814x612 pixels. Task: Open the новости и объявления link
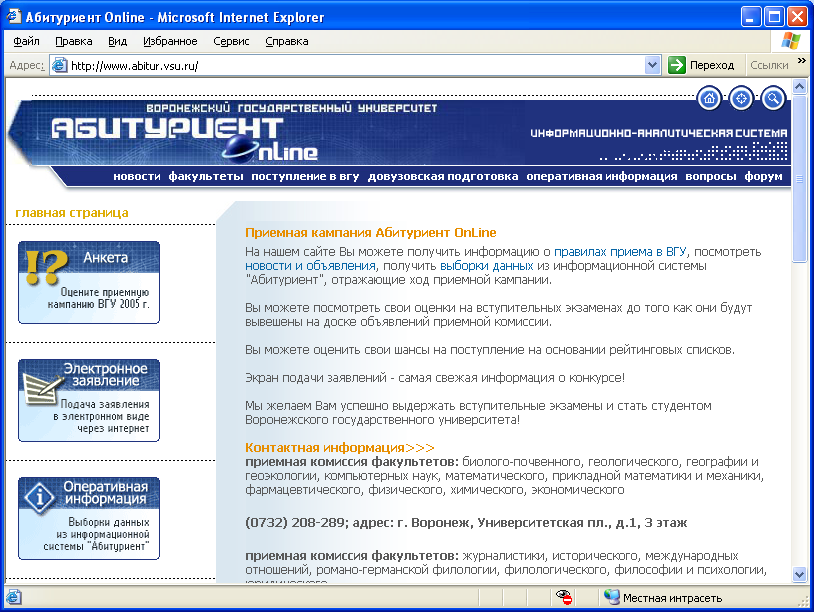pyautogui.click(x=310, y=266)
